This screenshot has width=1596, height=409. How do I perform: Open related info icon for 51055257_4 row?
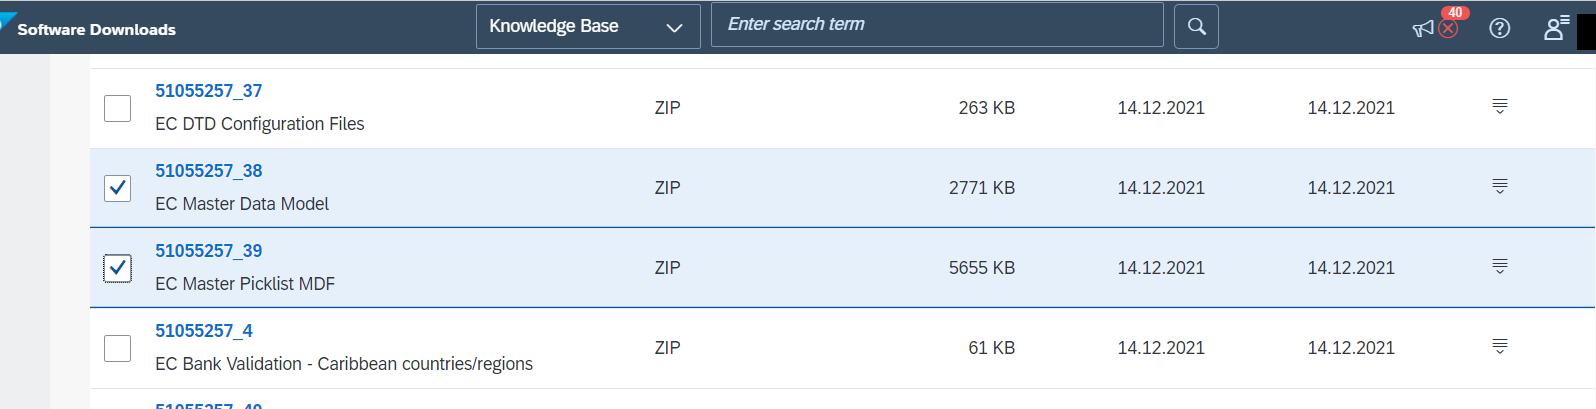pos(1500,346)
